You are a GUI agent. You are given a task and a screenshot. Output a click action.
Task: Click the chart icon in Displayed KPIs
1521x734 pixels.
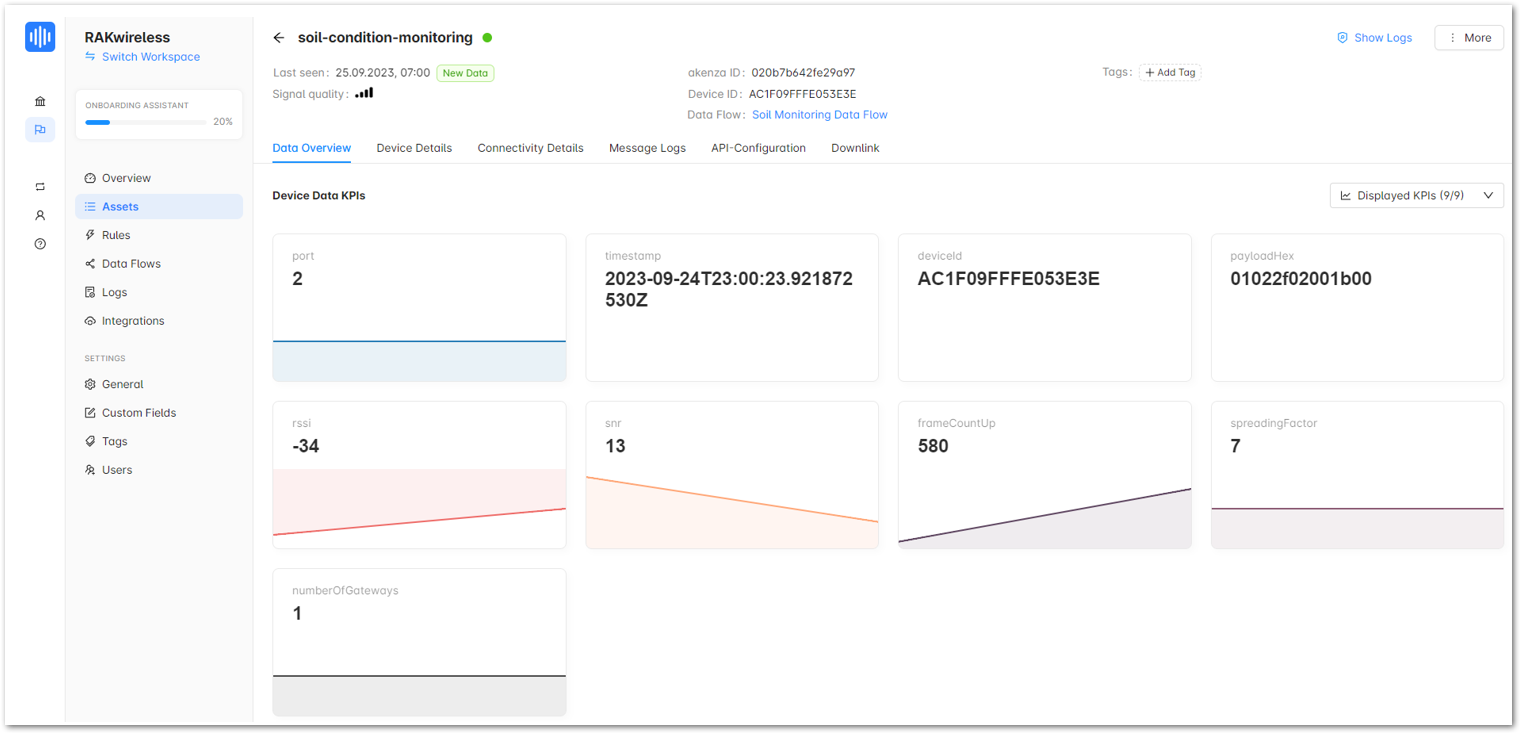point(1346,196)
